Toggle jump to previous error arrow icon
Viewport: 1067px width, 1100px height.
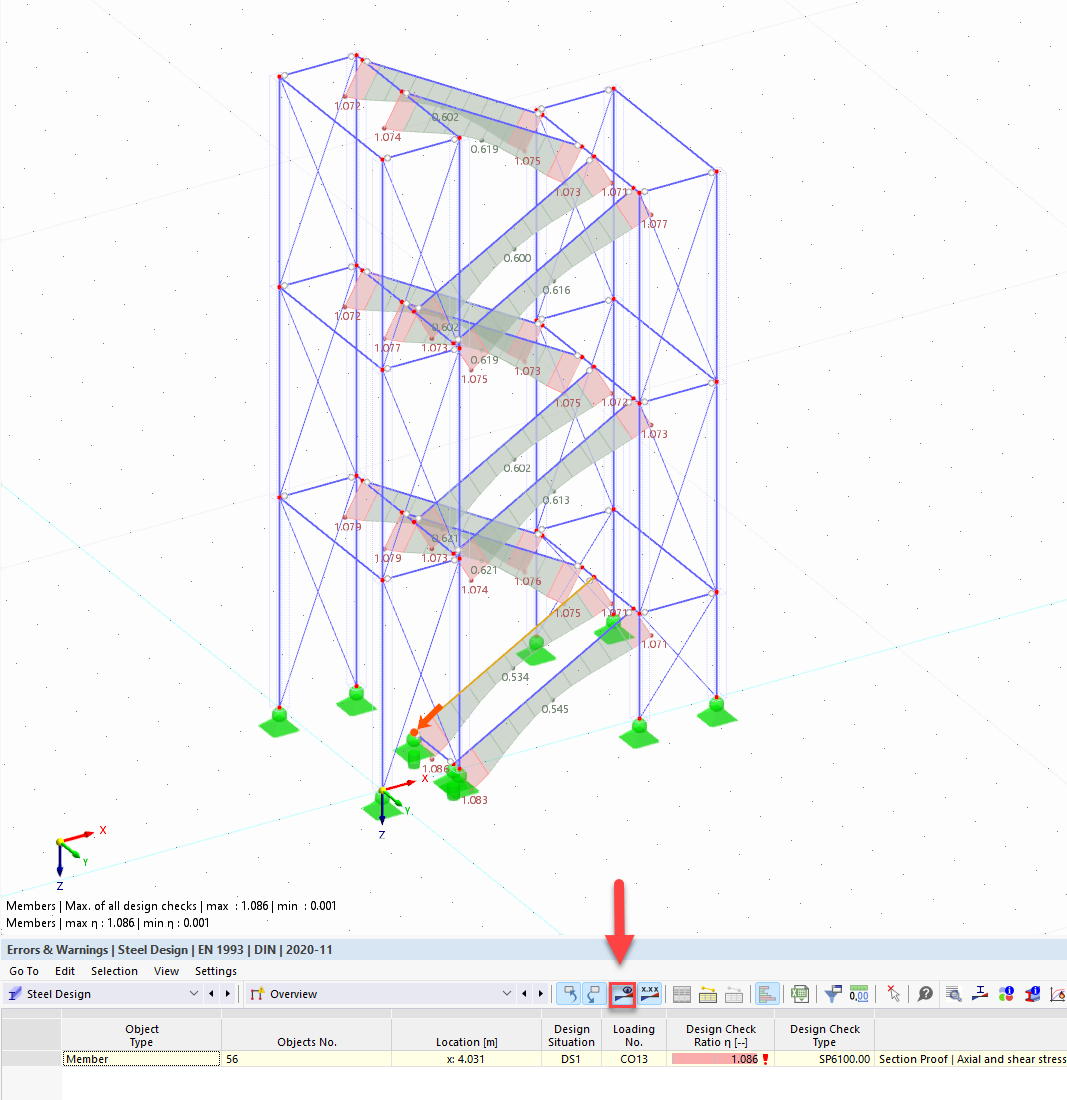coord(569,994)
